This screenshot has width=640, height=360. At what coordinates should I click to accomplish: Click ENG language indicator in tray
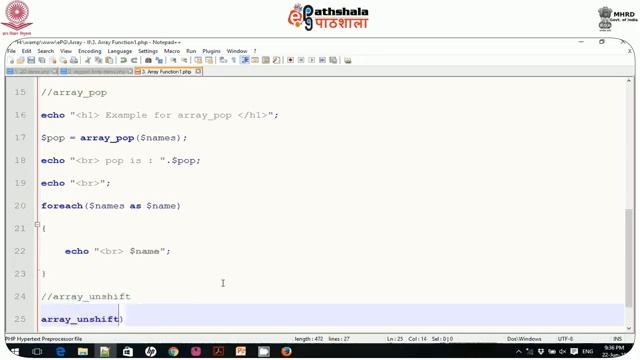tap(587, 351)
